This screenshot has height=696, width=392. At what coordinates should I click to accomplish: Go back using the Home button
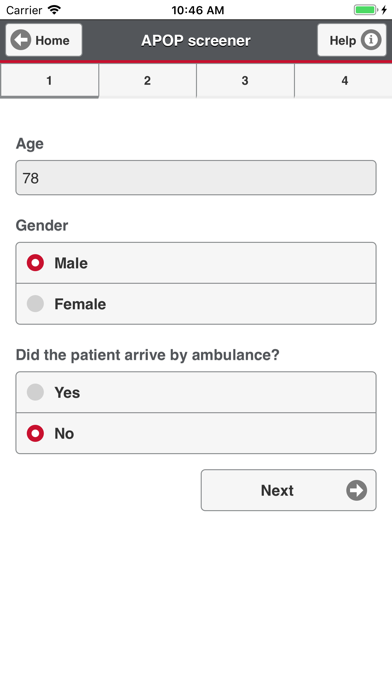tap(44, 40)
